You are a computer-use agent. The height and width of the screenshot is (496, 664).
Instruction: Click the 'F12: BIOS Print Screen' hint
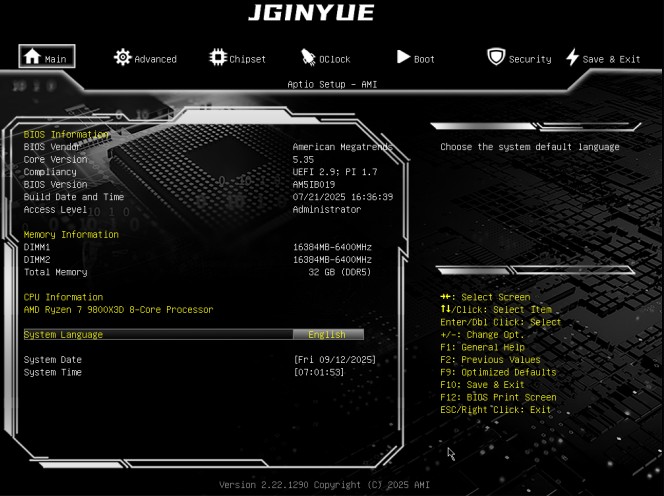click(498, 397)
